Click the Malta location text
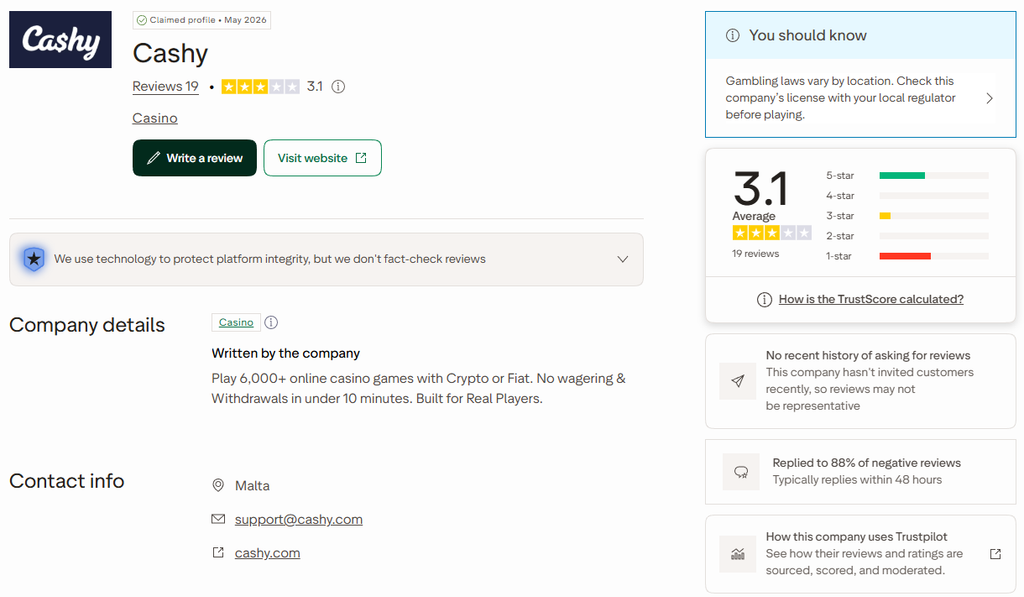Image resolution: width=1024 pixels, height=597 pixels. (x=252, y=486)
